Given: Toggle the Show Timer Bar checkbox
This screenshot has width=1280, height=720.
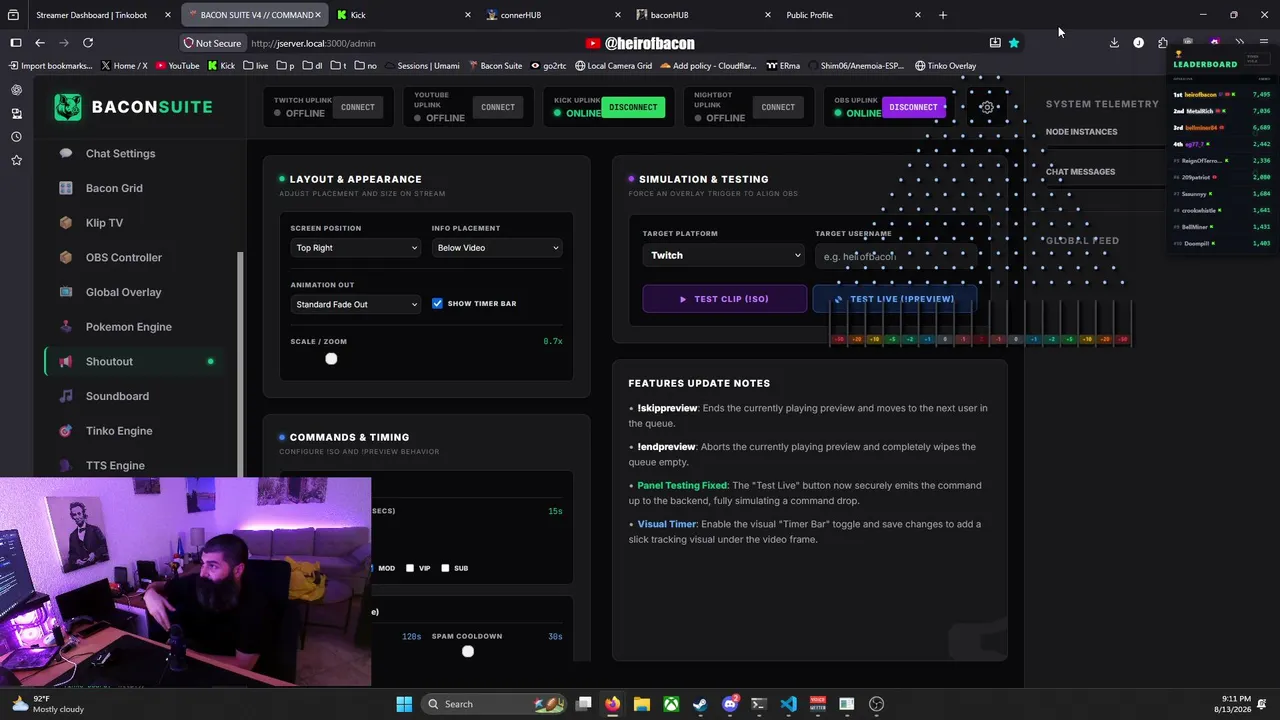Looking at the screenshot, I should [437, 303].
